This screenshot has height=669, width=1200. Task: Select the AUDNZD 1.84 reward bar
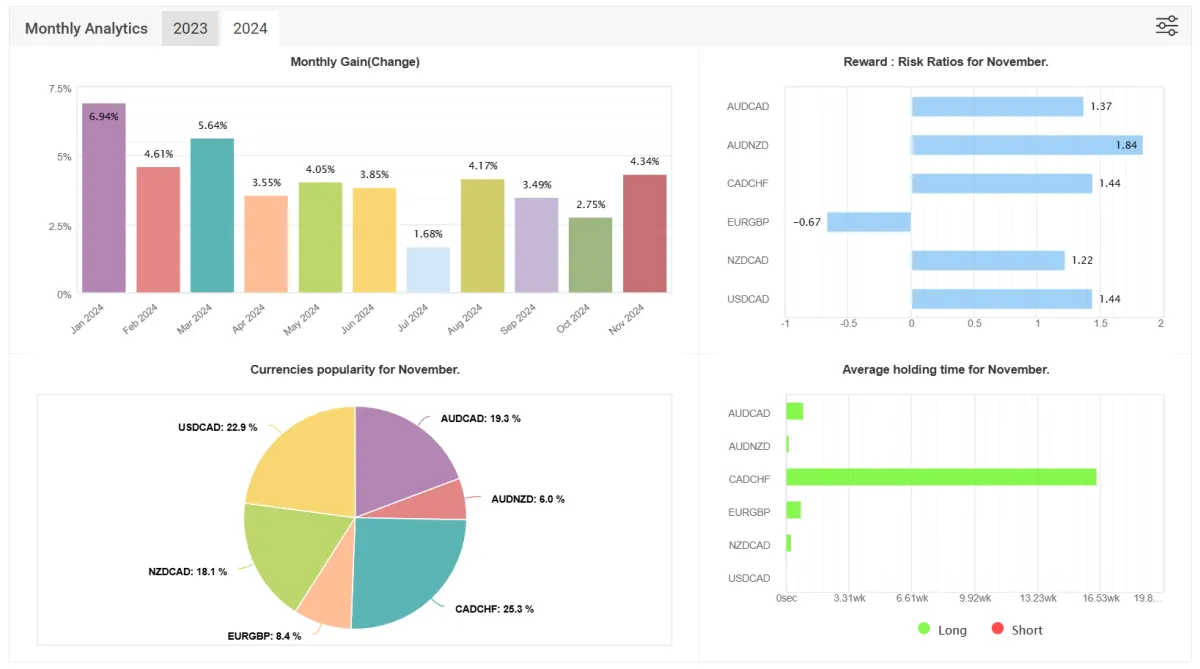point(1027,145)
